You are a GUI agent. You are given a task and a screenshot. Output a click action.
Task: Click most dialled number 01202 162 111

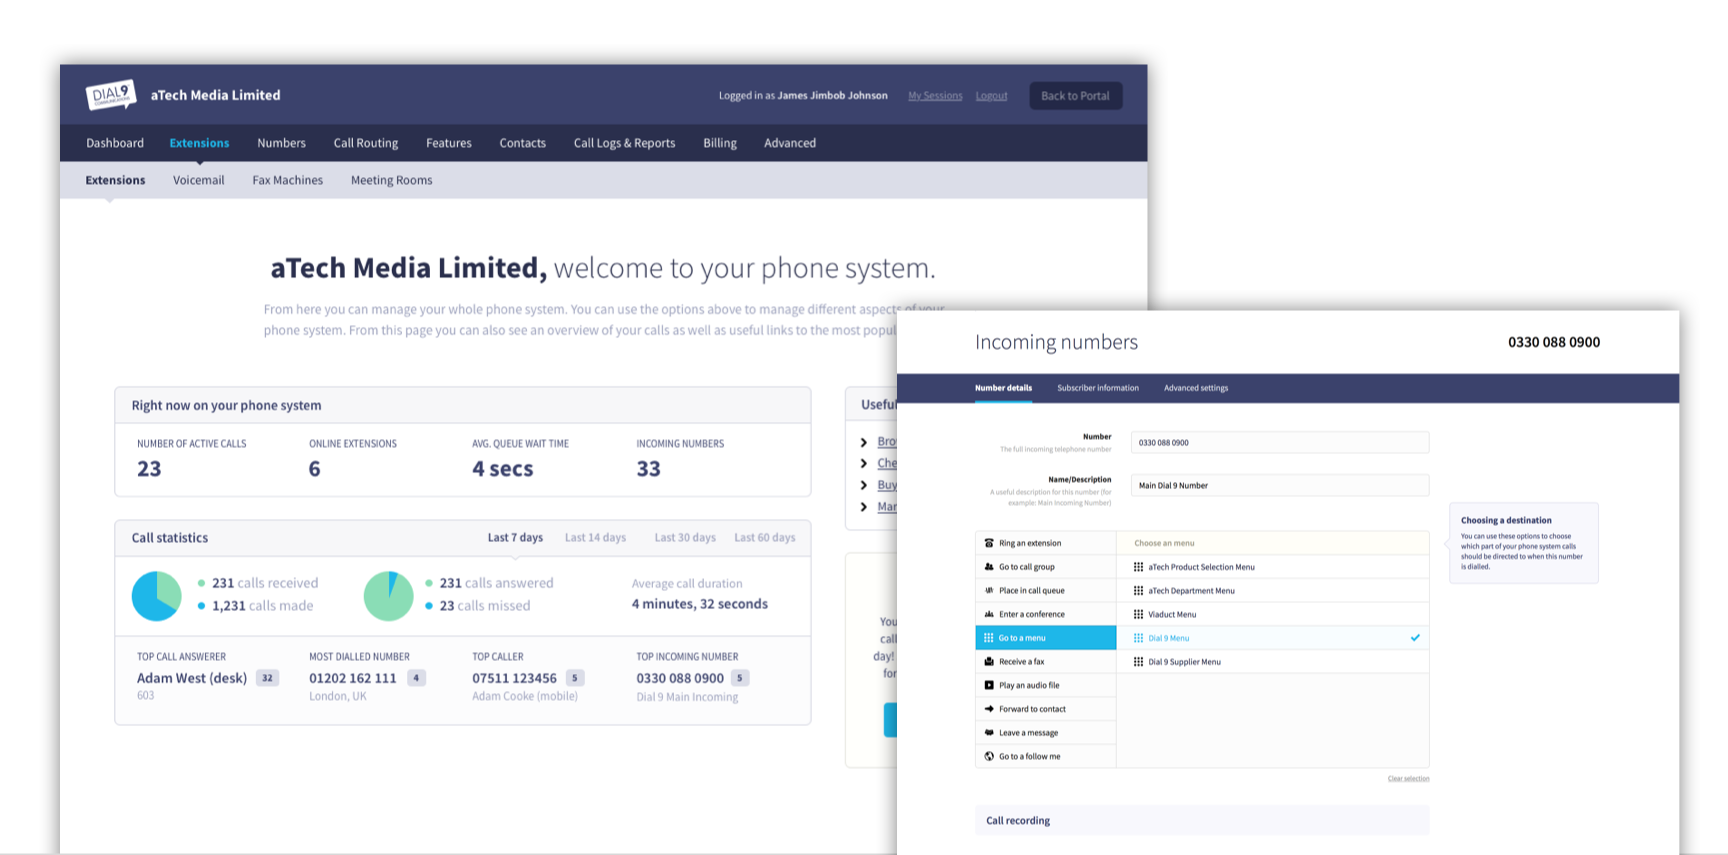[x=353, y=678]
